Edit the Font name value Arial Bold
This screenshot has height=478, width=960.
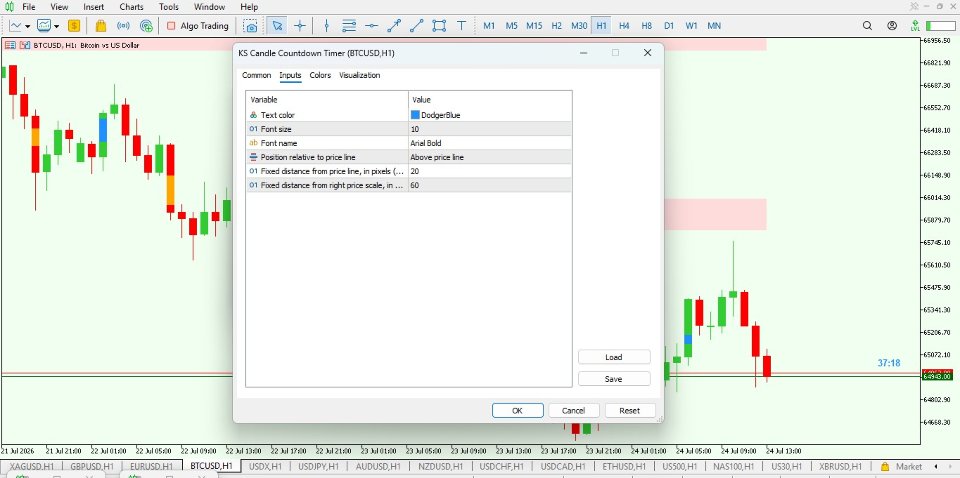pyautogui.click(x=490, y=143)
